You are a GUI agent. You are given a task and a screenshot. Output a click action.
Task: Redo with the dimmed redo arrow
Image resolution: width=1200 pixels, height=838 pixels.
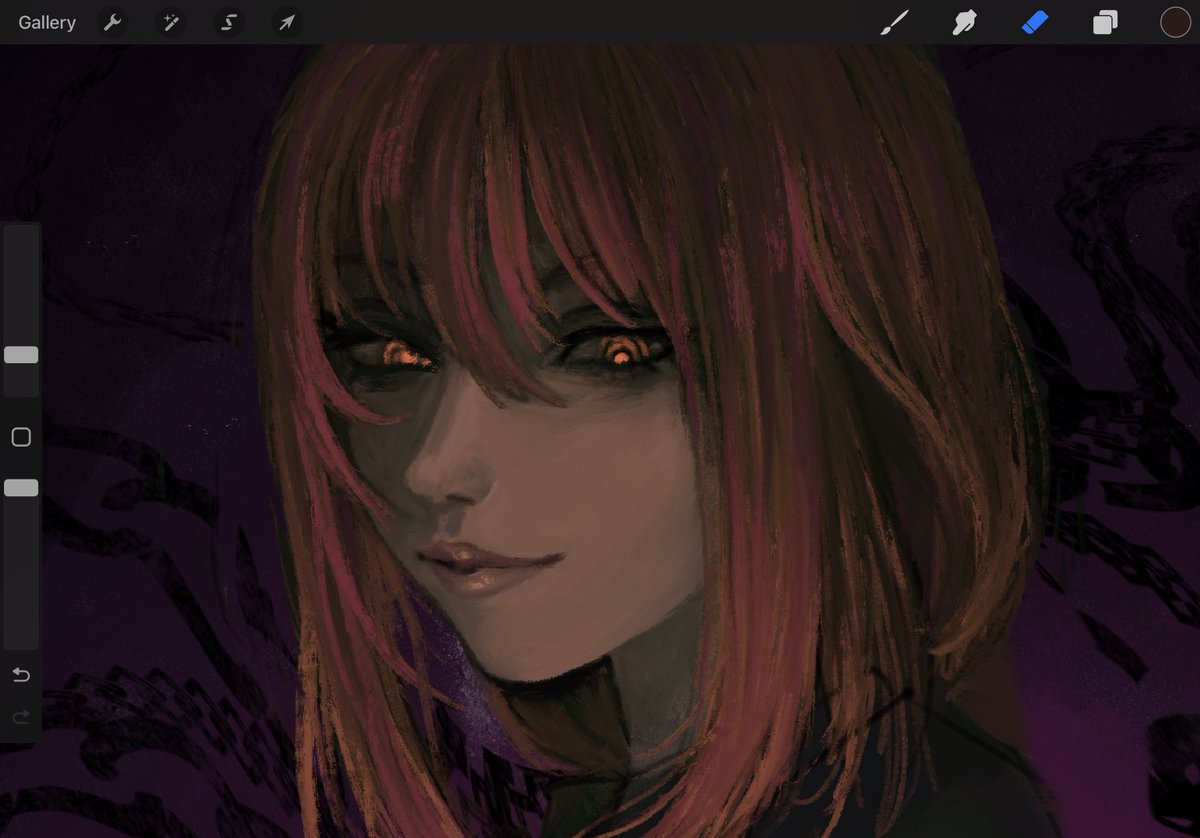(x=21, y=716)
